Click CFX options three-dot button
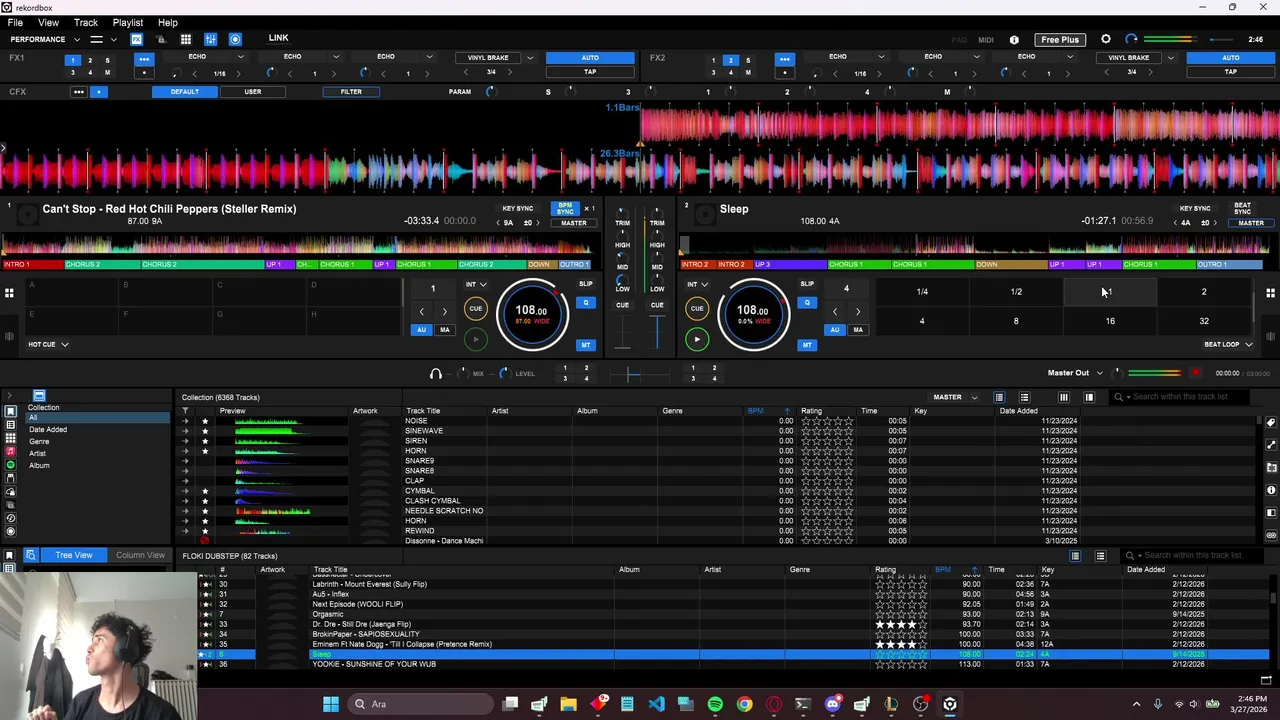Viewport: 1280px width, 720px height. pyautogui.click(x=78, y=92)
